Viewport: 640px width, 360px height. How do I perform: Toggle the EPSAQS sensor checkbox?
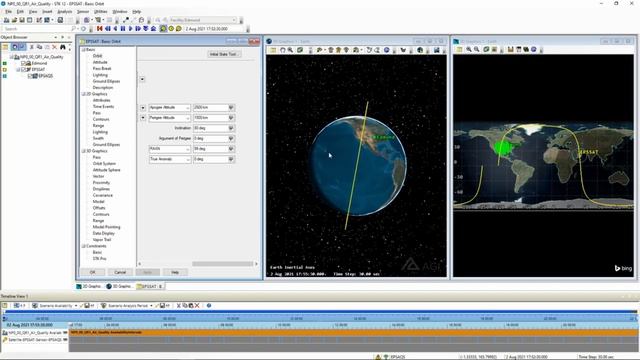[30, 76]
